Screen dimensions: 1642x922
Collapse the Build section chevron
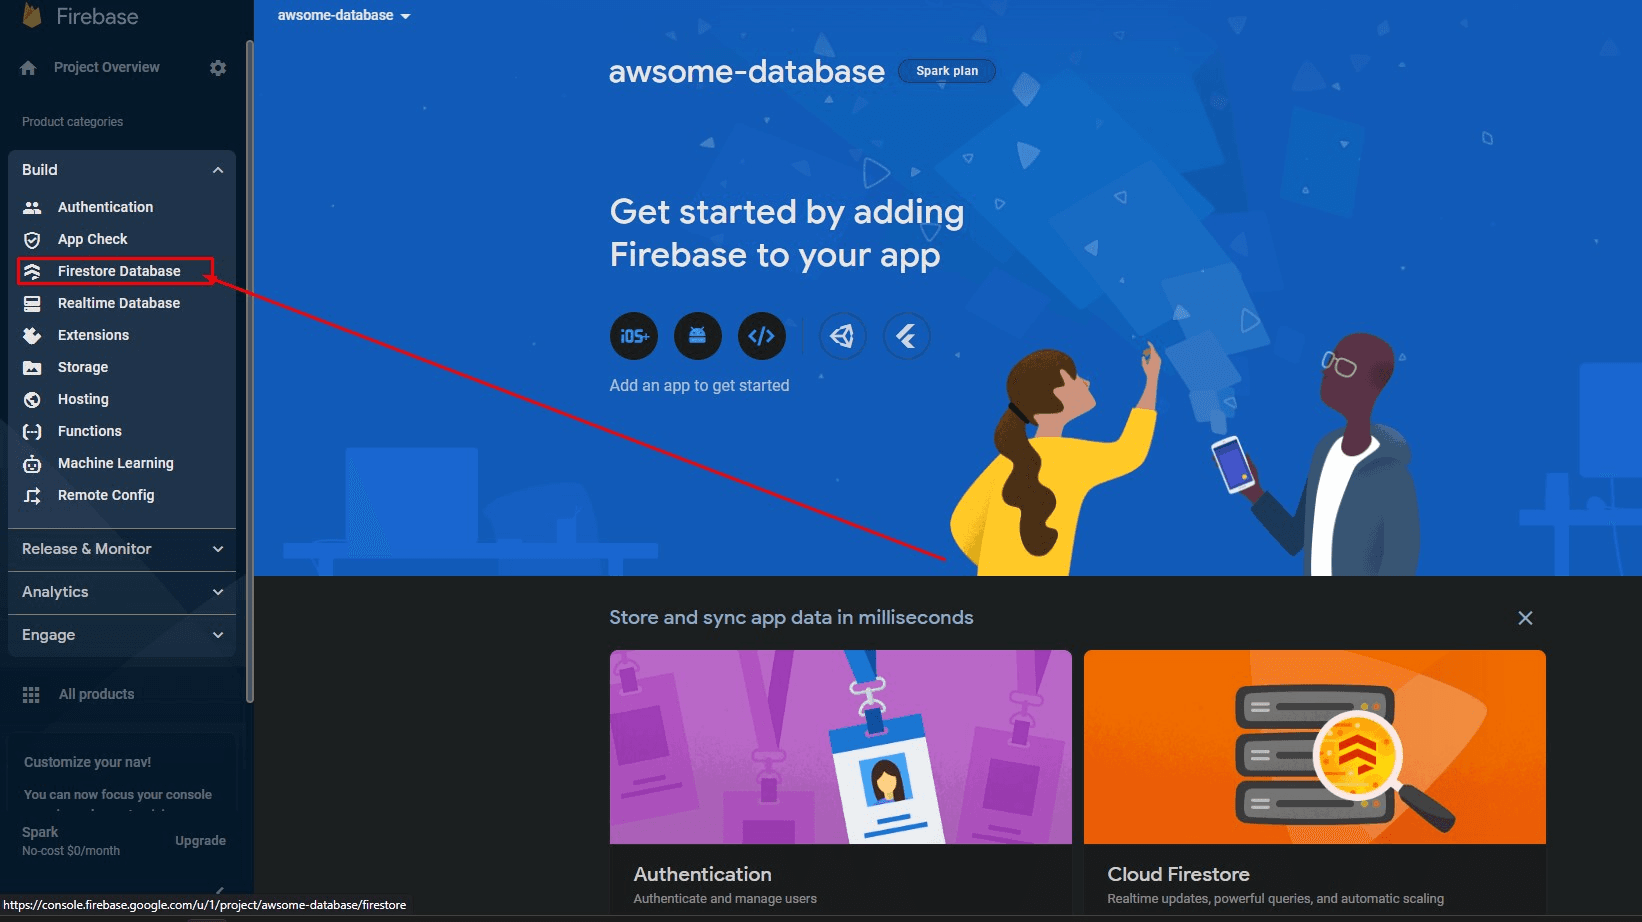218,170
